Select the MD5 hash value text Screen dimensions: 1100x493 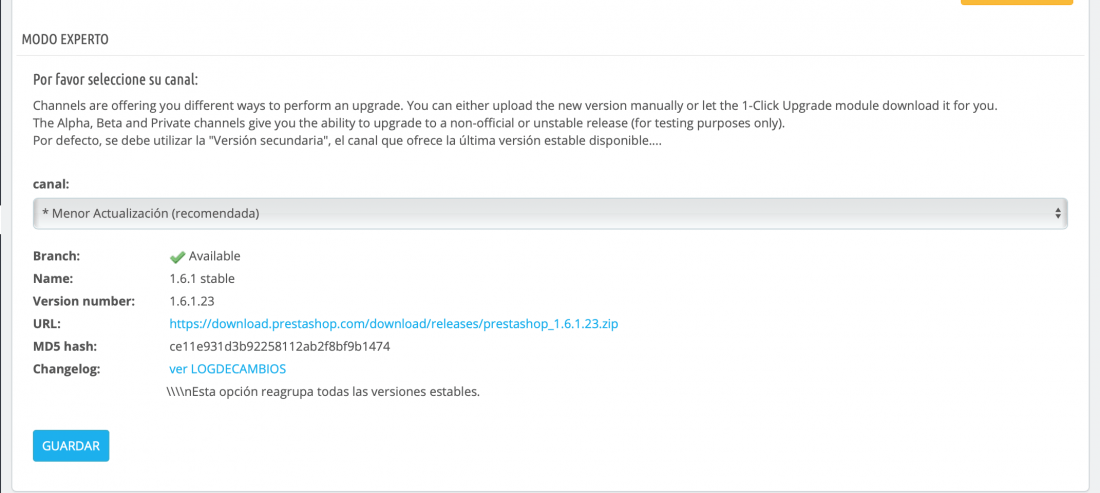pyautogui.click(x=280, y=346)
